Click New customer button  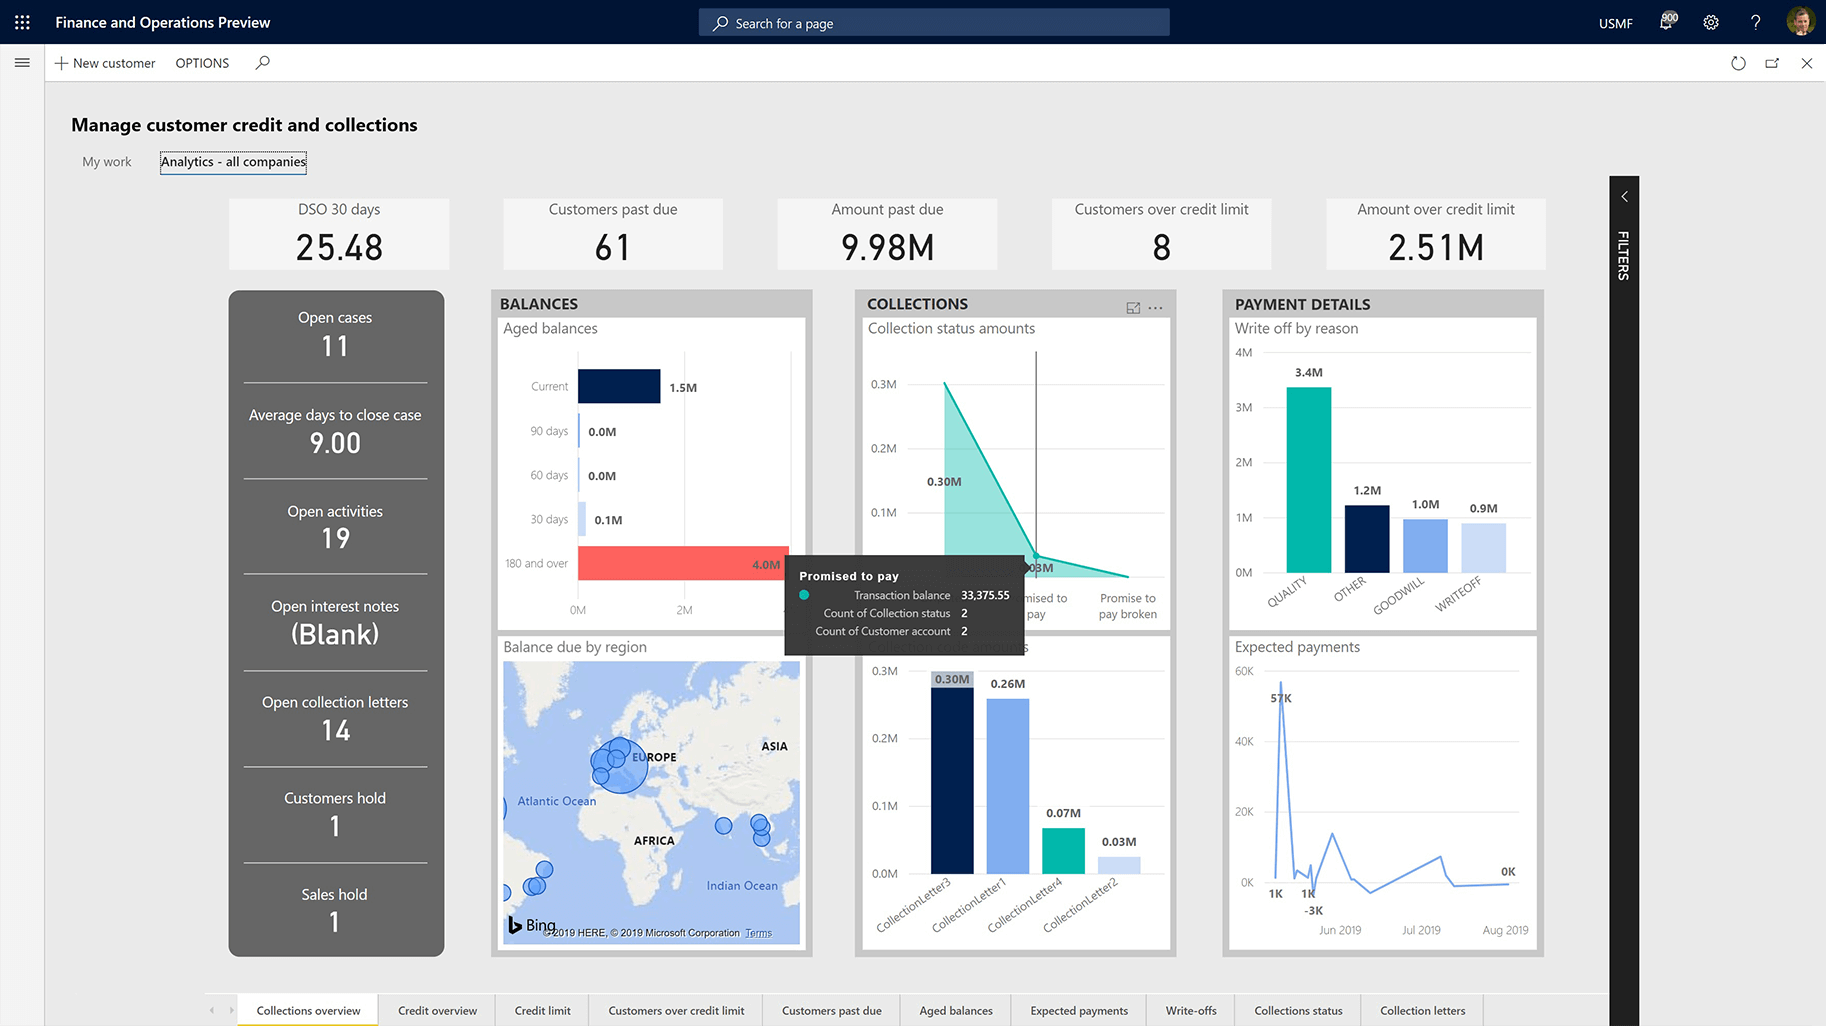[x=105, y=63]
